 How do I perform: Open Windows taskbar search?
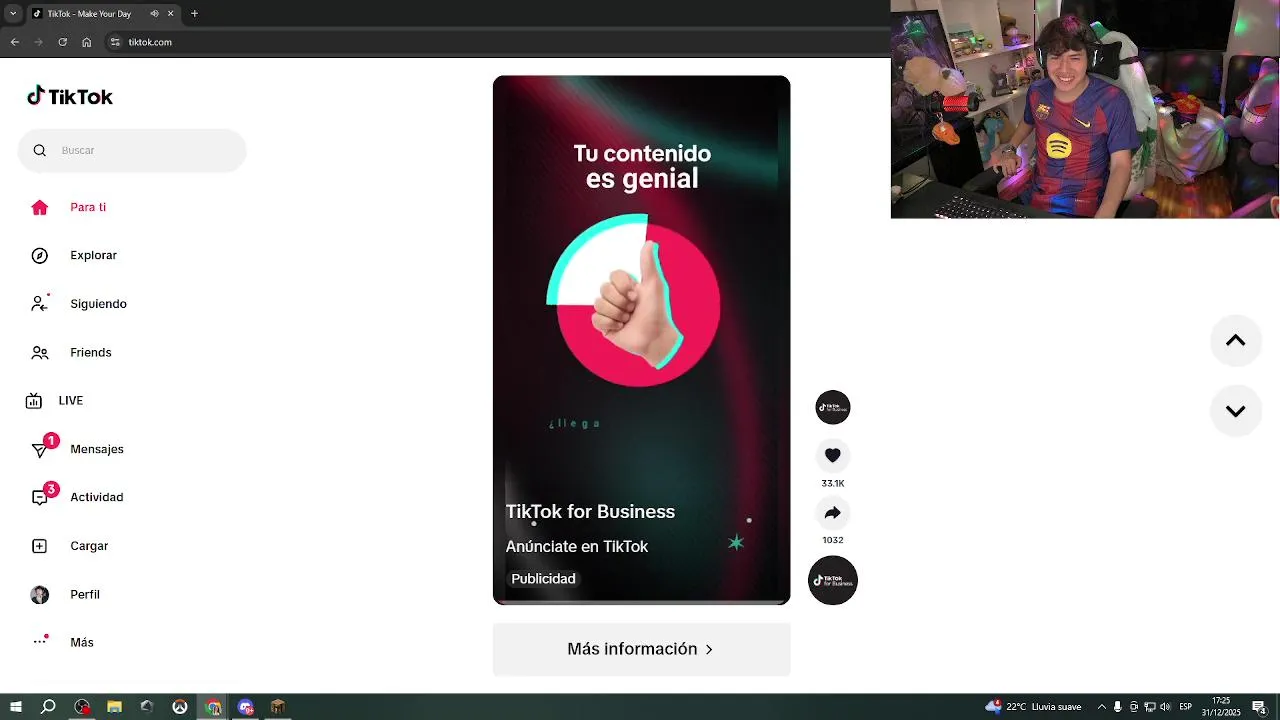tap(48, 707)
